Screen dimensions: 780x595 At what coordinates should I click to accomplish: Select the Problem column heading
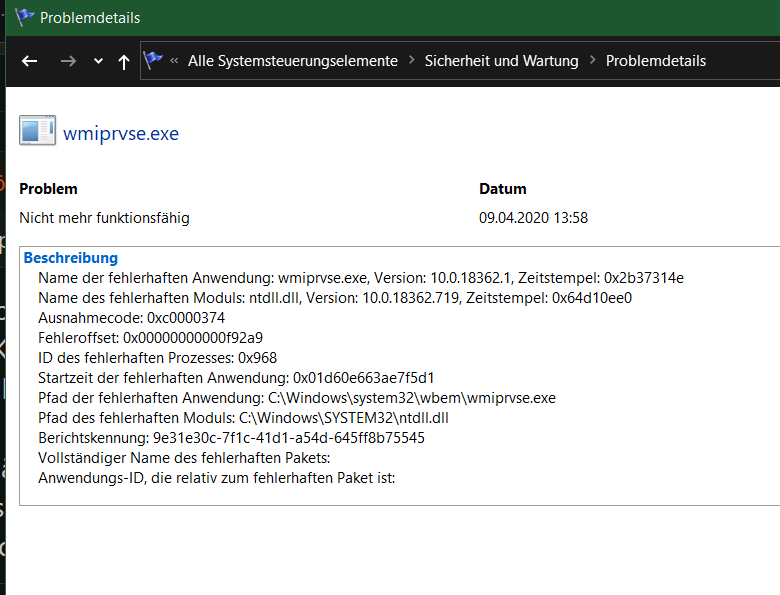pyautogui.click(x=48, y=189)
